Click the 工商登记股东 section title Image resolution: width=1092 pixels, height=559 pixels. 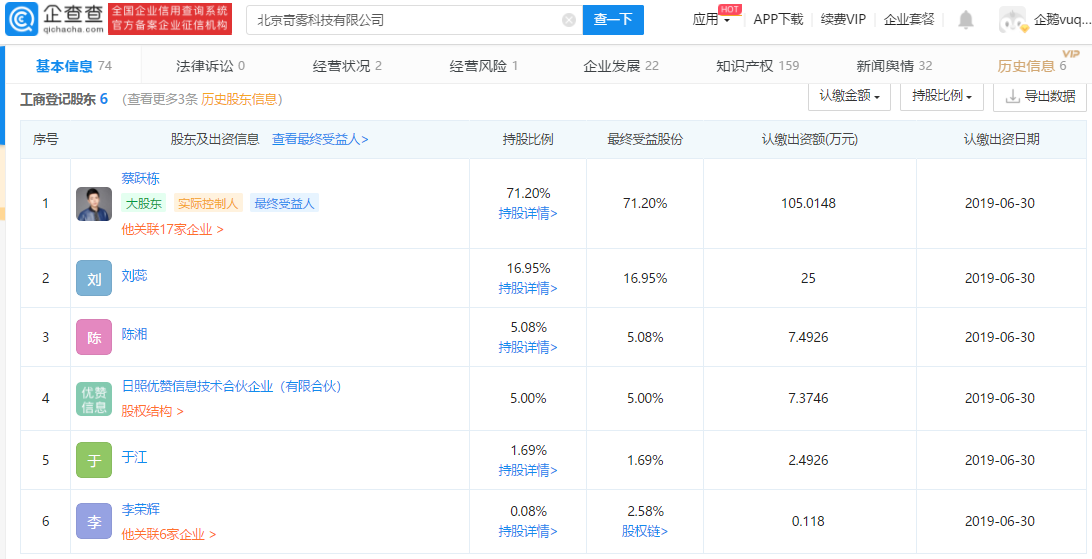[58, 100]
